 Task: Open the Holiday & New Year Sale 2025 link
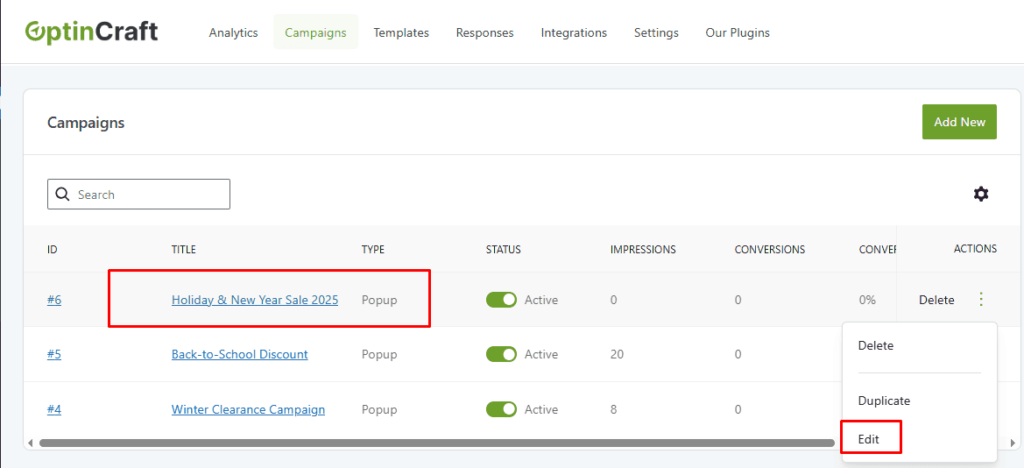(254, 300)
